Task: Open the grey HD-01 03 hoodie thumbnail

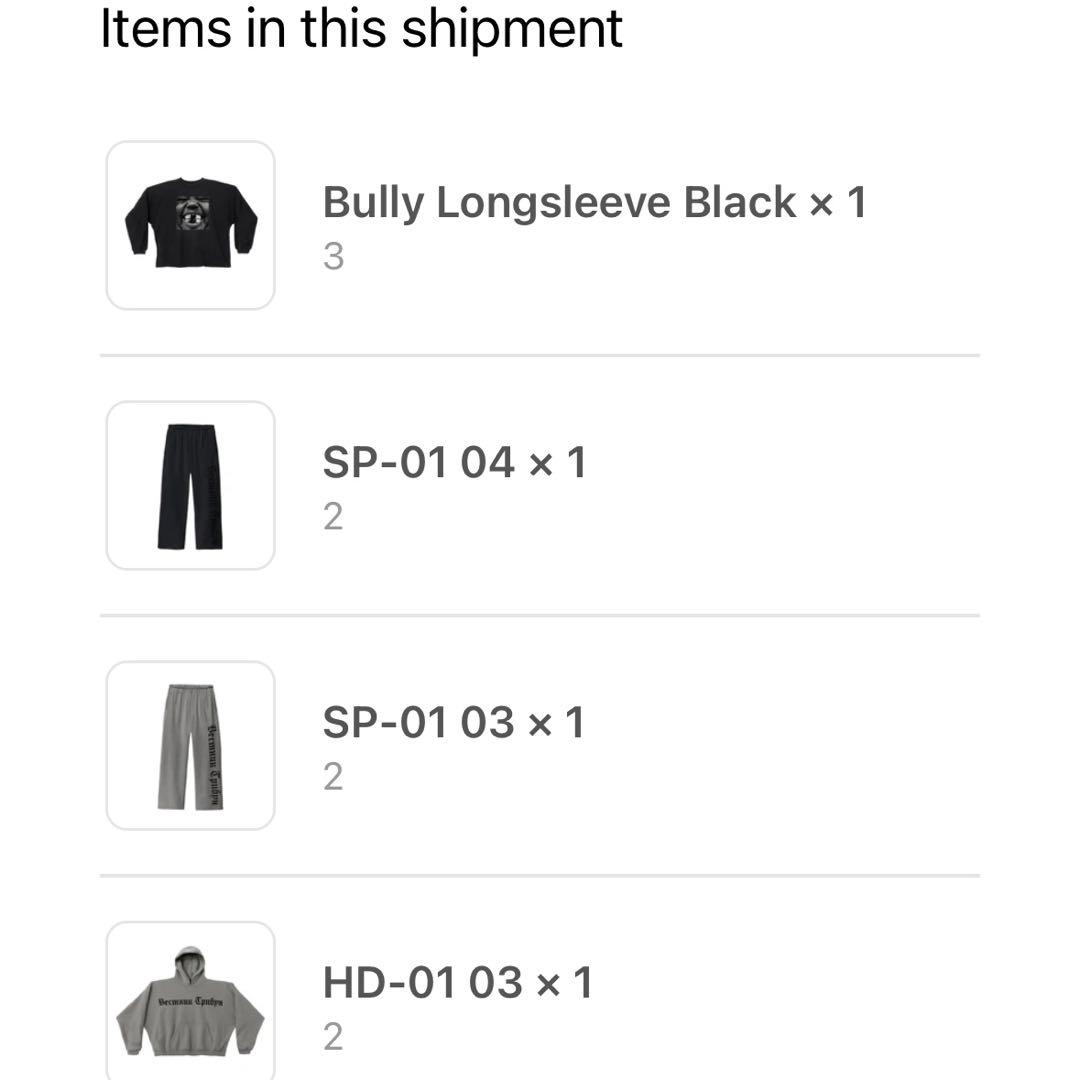Action: tap(191, 1000)
